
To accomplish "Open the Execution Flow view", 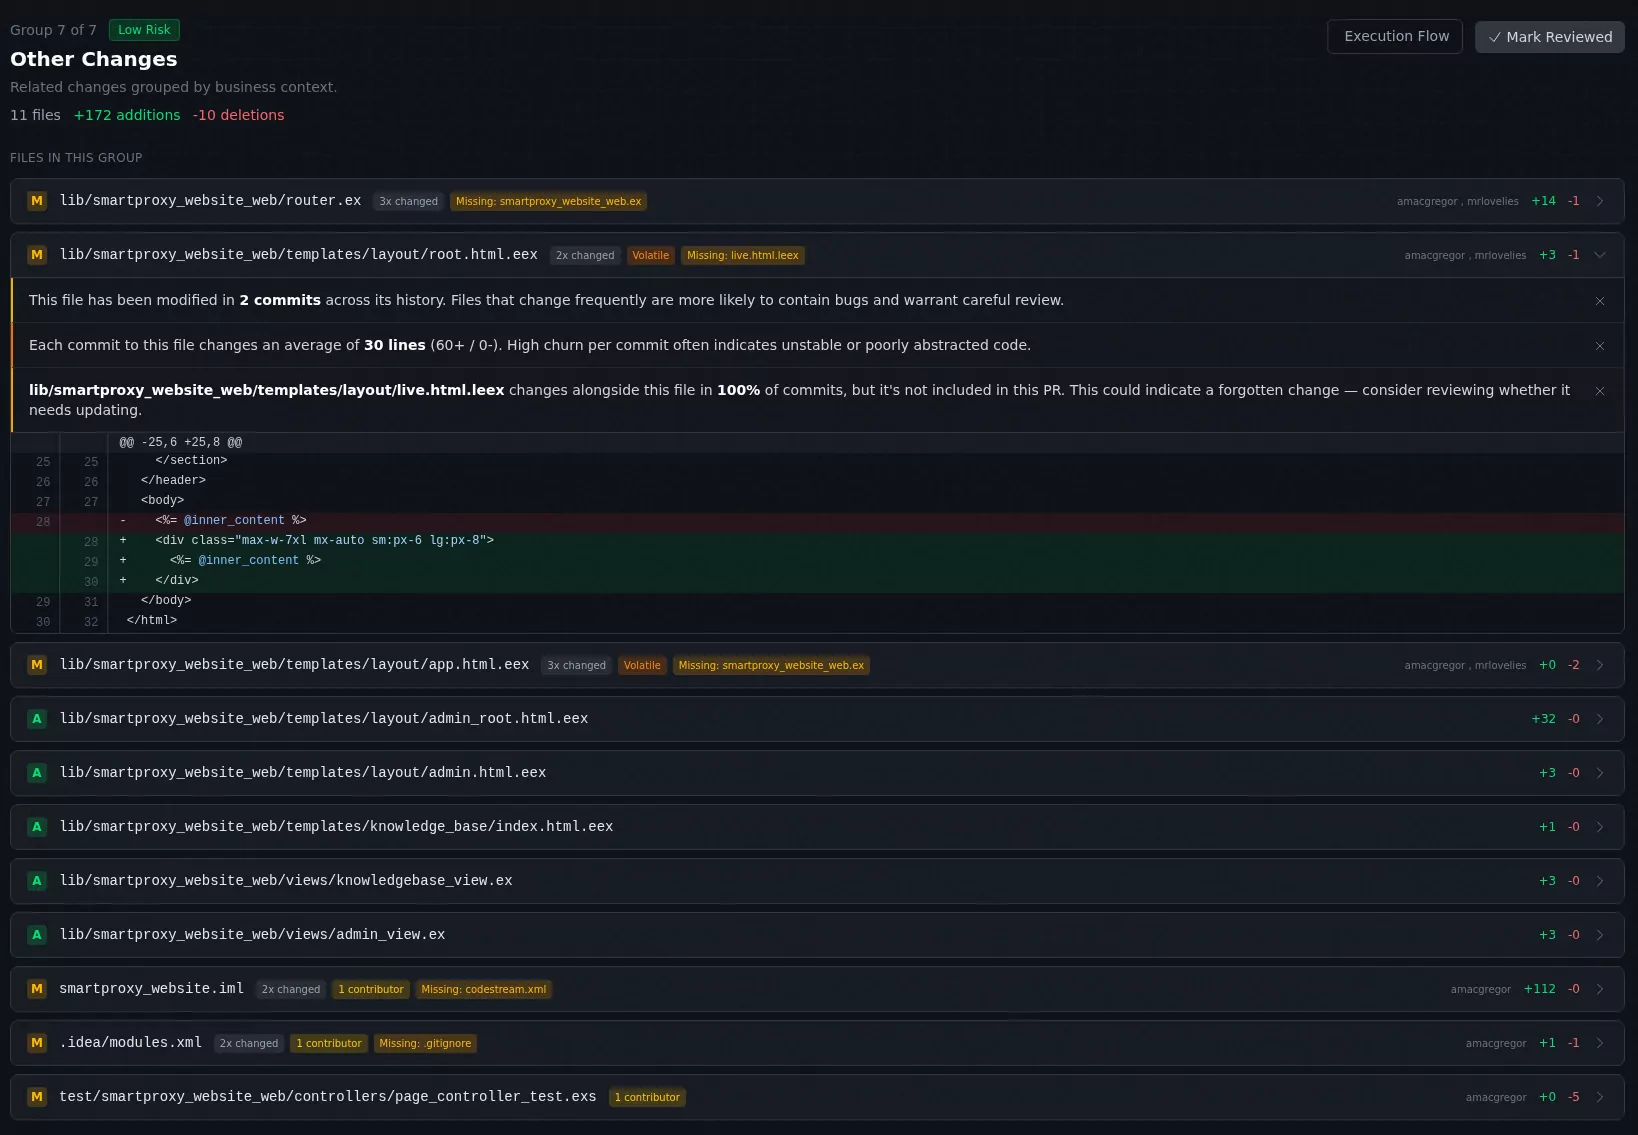I will tap(1395, 36).
